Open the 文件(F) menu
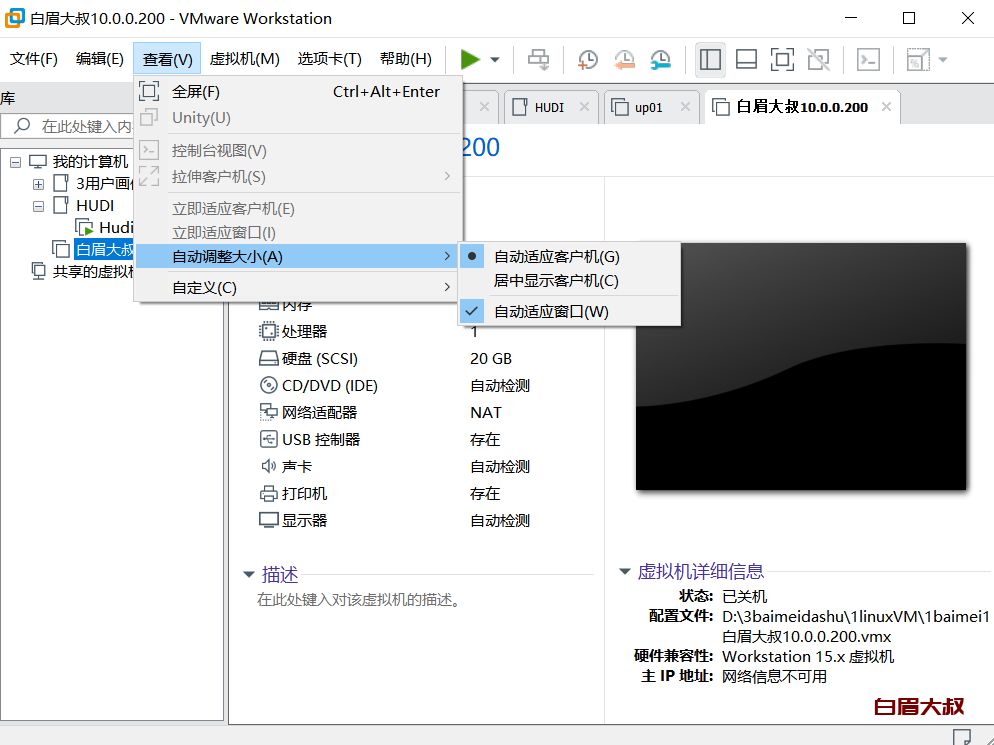Image resolution: width=994 pixels, height=745 pixels. [x=34, y=59]
